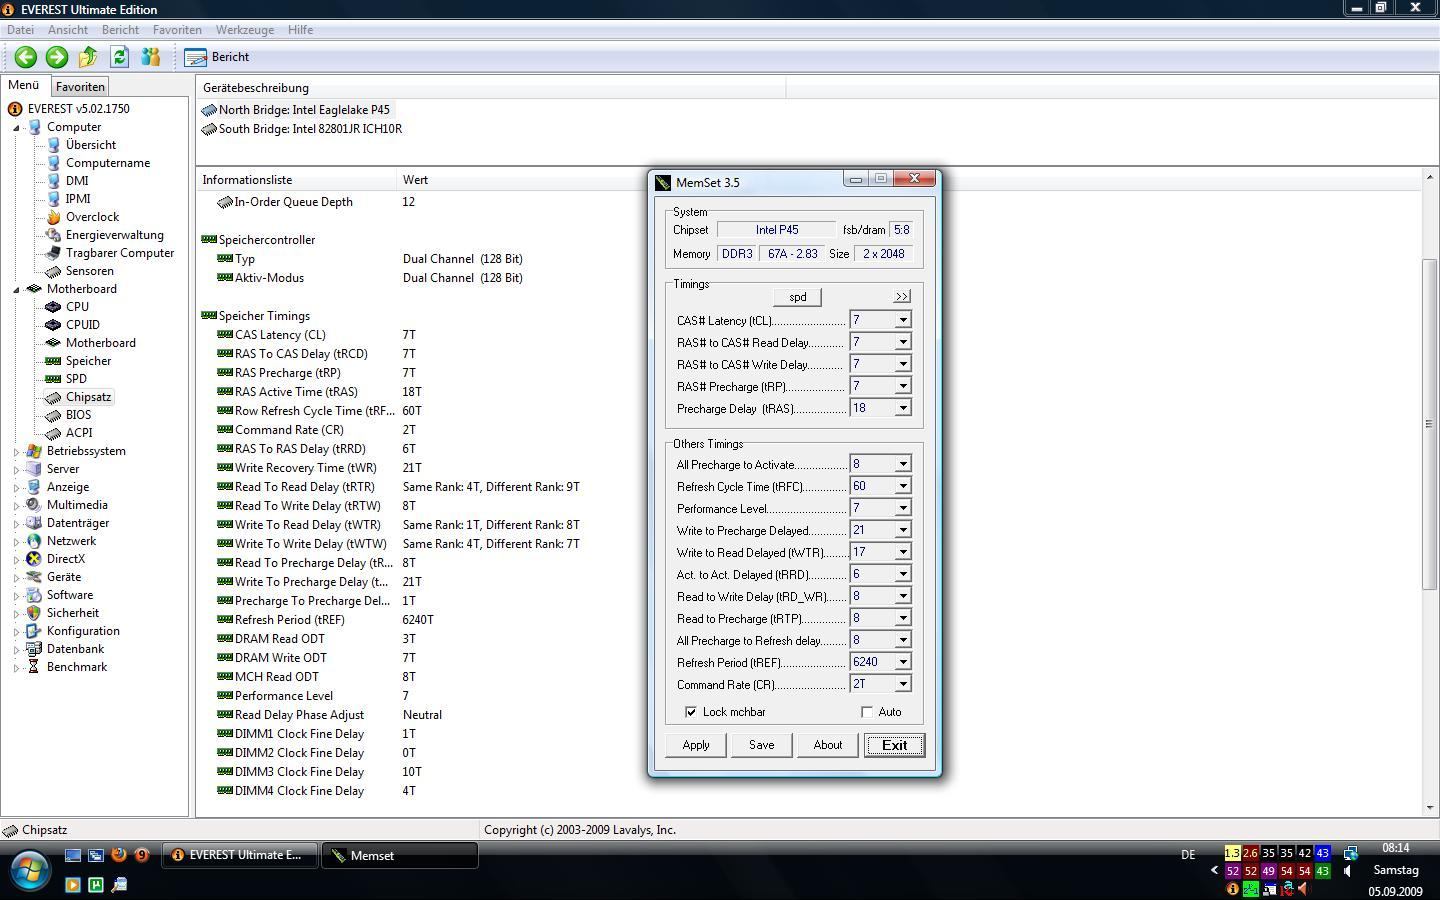Image resolution: width=1440 pixels, height=900 pixels.
Task: Open the Bericht menu
Action: point(120,30)
